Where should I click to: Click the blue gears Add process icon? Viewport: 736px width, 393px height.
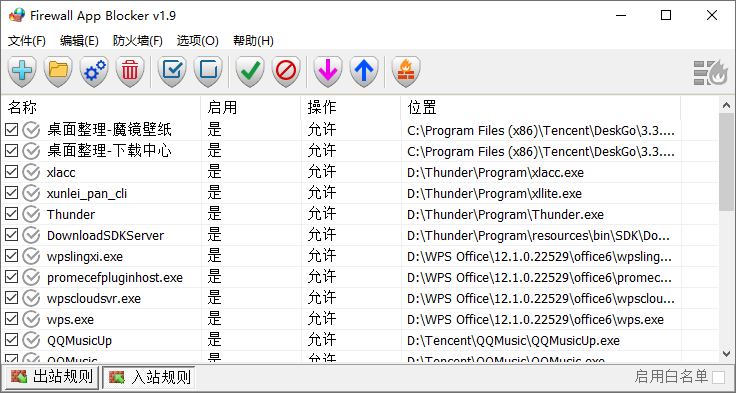tap(94, 71)
